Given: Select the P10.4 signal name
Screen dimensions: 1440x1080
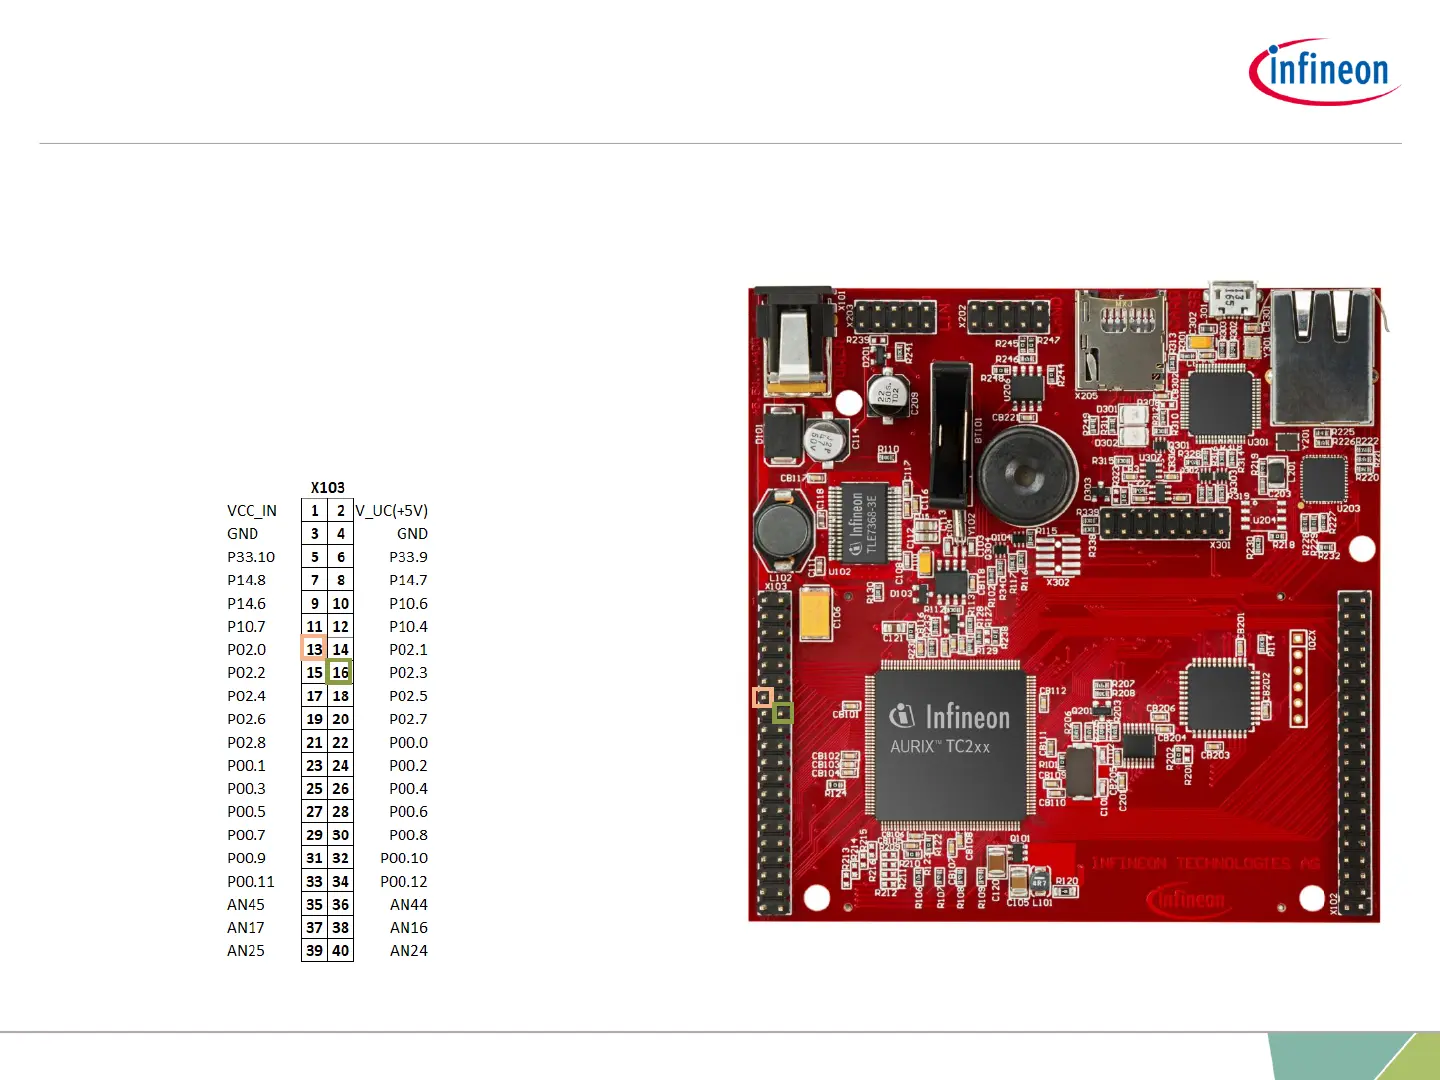Looking at the screenshot, I should pyautogui.click(x=408, y=626).
